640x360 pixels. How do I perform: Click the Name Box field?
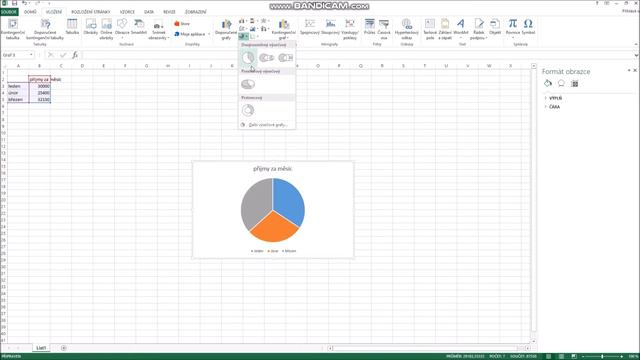[18, 55]
